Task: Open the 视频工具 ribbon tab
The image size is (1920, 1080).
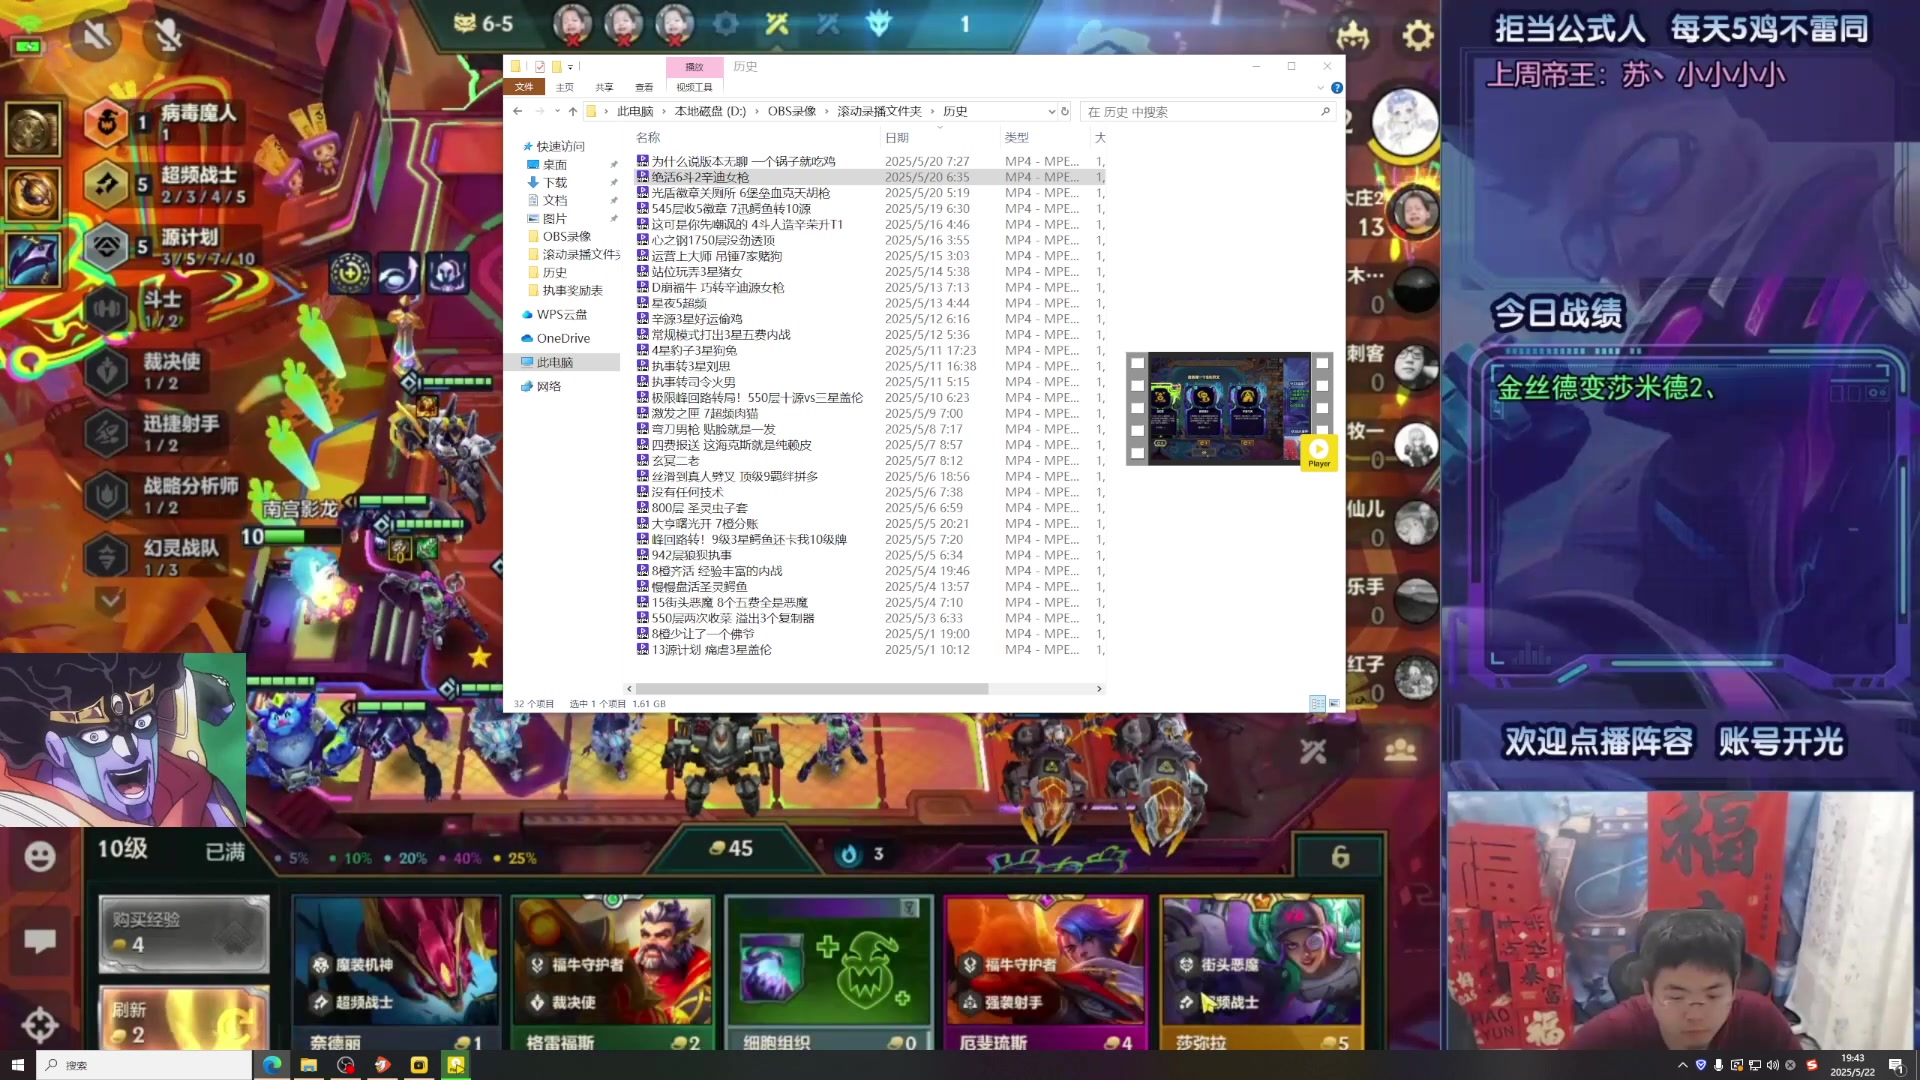Action: point(694,87)
